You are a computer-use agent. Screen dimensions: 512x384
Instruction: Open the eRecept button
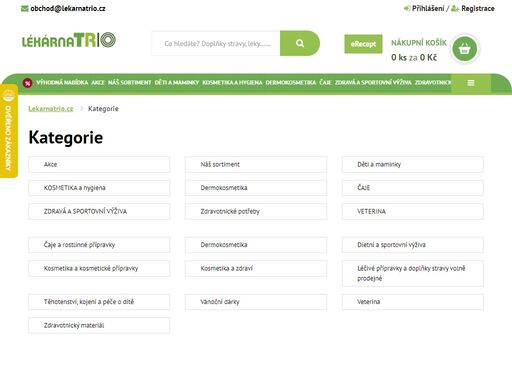pos(363,44)
